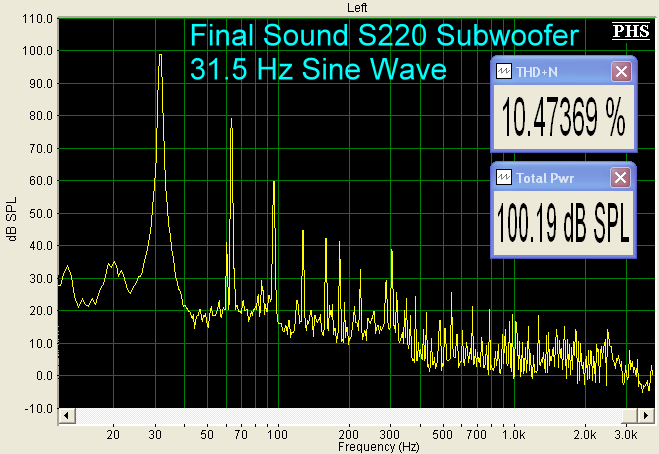Image resolution: width=659 pixels, height=454 pixels.
Task: Click the 110.0 y-axis value
Action: pyautogui.click(x=37, y=19)
